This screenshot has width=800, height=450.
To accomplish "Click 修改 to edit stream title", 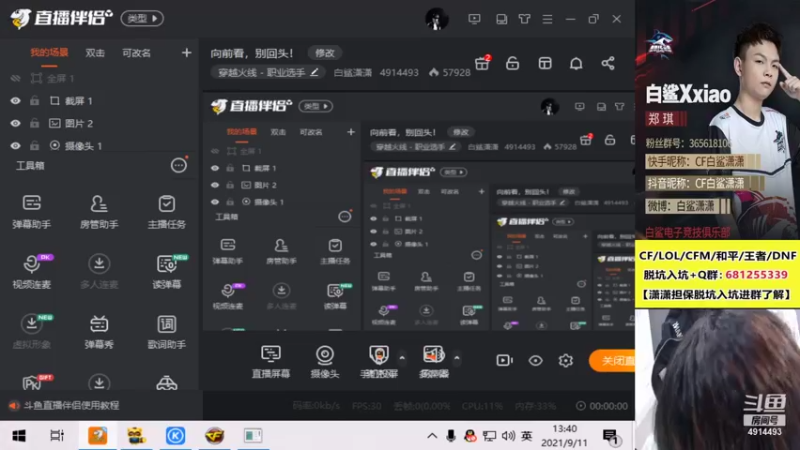I will pyautogui.click(x=325, y=53).
